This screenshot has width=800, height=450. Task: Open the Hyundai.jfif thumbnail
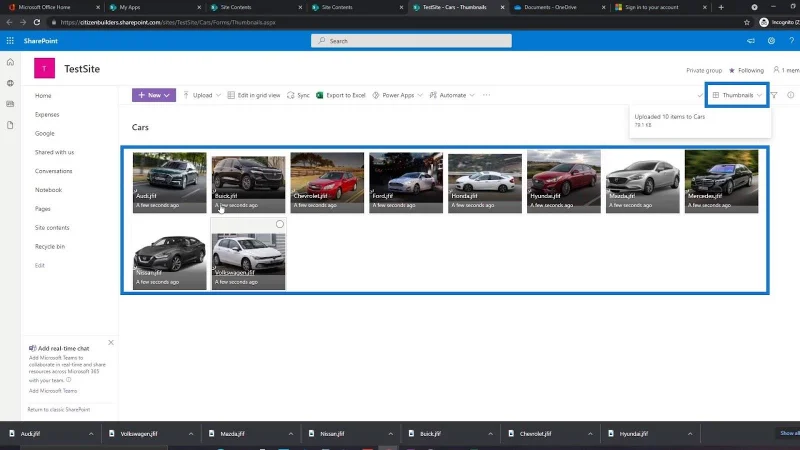tap(564, 182)
